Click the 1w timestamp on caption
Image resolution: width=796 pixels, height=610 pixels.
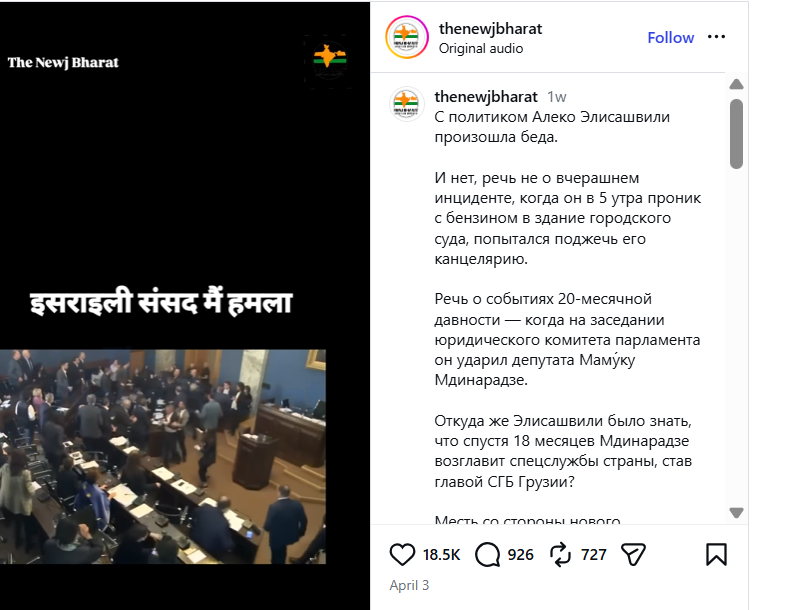coord(556,97)
